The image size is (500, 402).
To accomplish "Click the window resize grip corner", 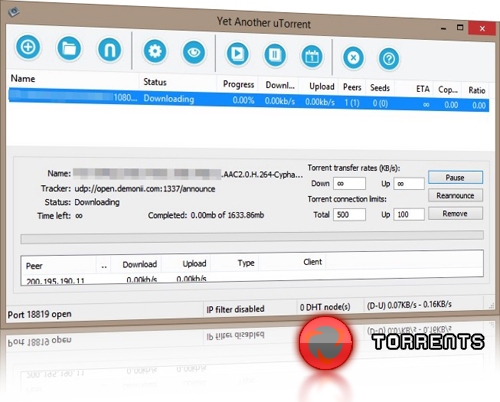I will [x=491, y=306].
